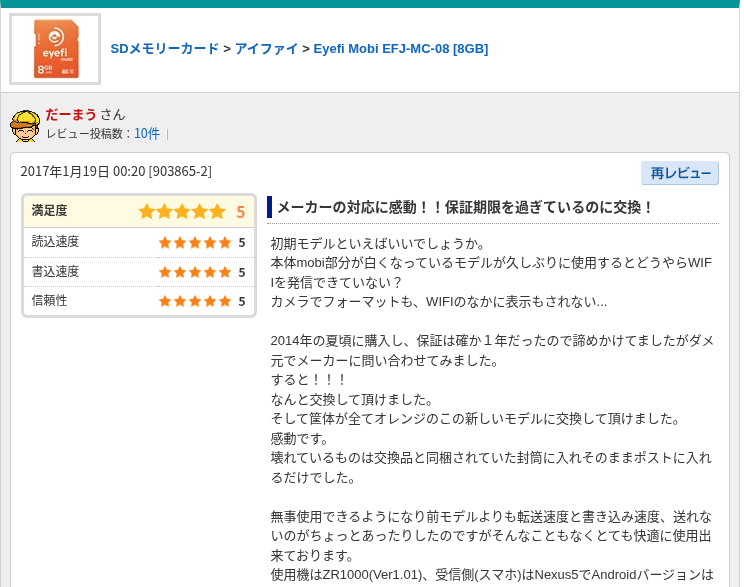Click the 信頼性 star rating
The width and height of the screenshot is (744, 587).
point(195,301)
